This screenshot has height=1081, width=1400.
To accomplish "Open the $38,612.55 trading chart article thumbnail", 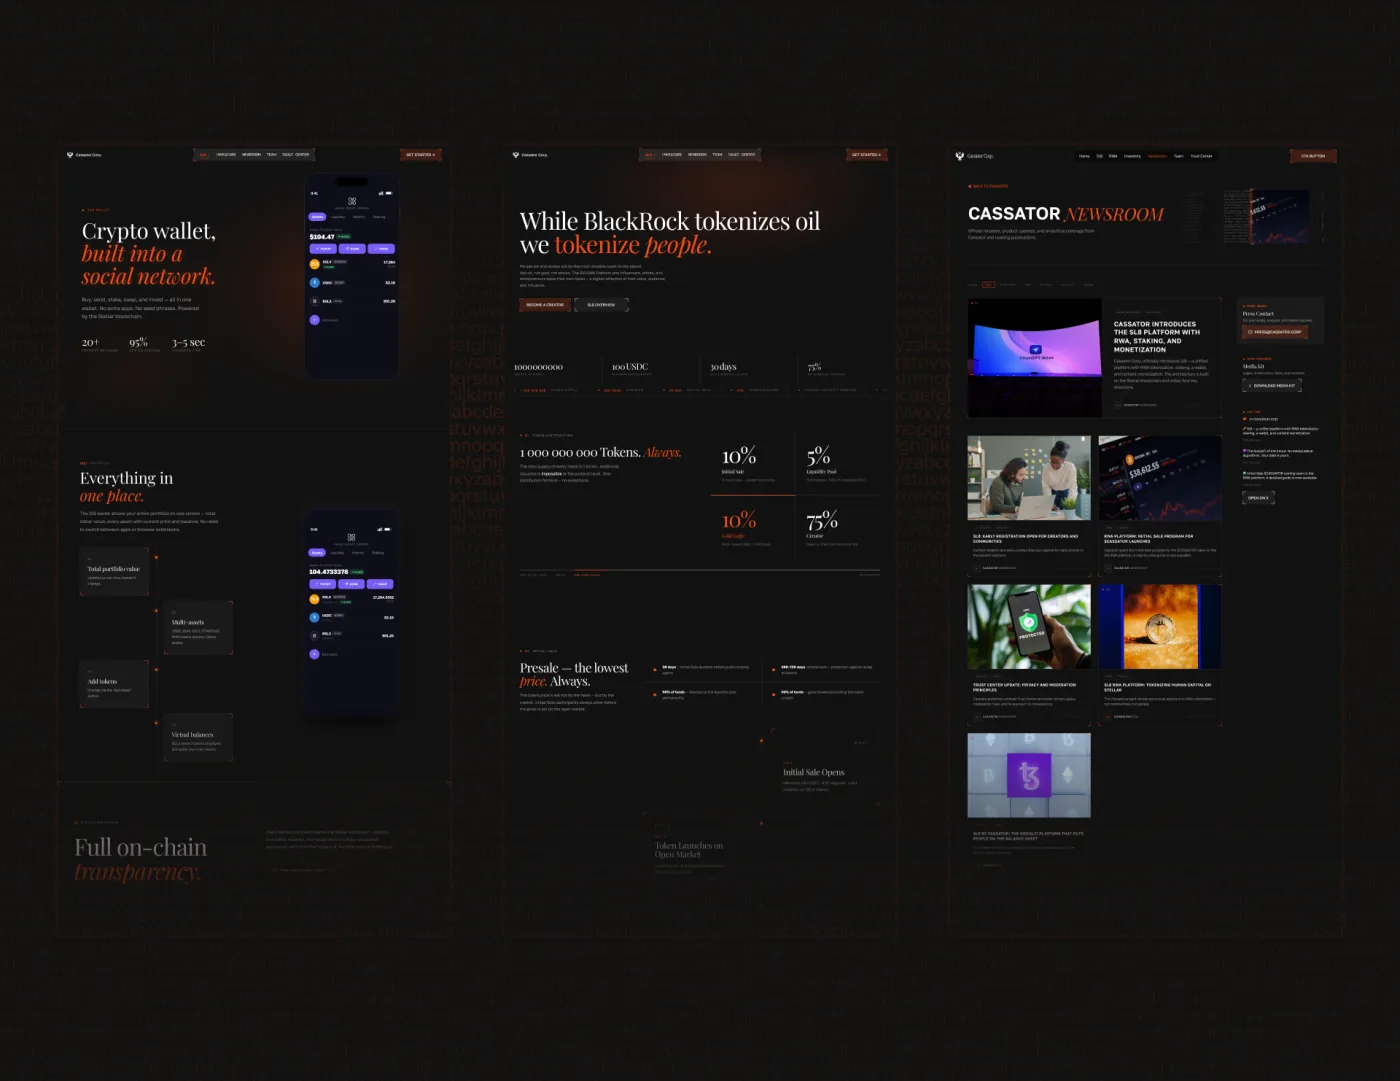I will [x=1160, y=478].
